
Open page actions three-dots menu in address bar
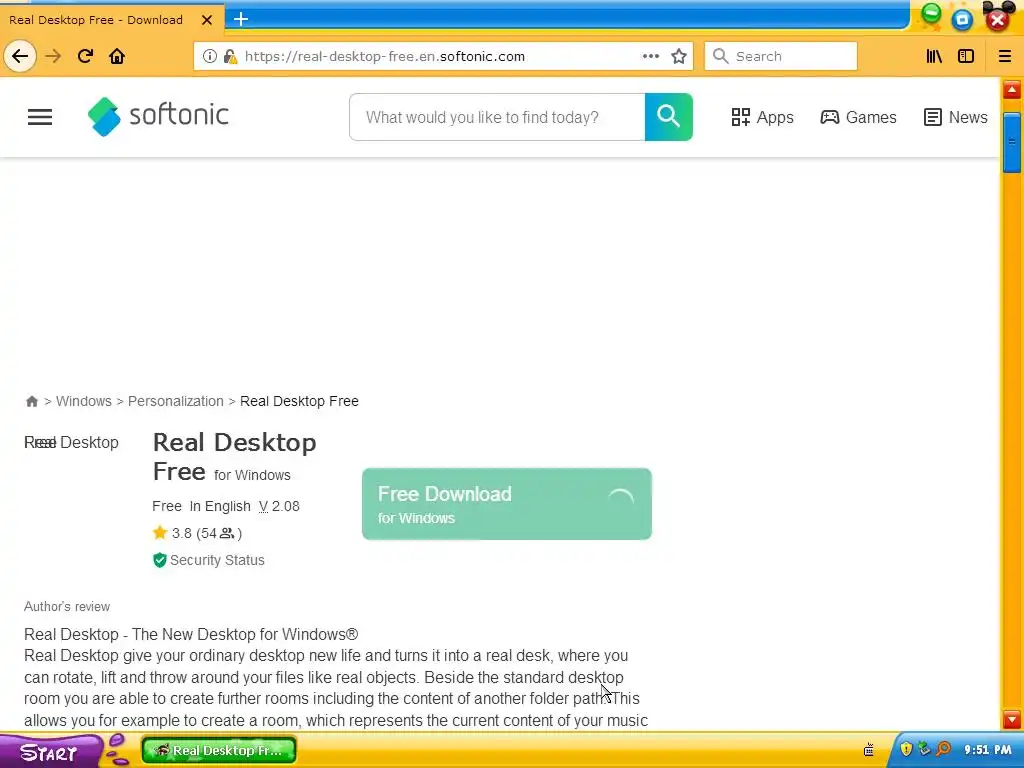click(x=650, y=56)
